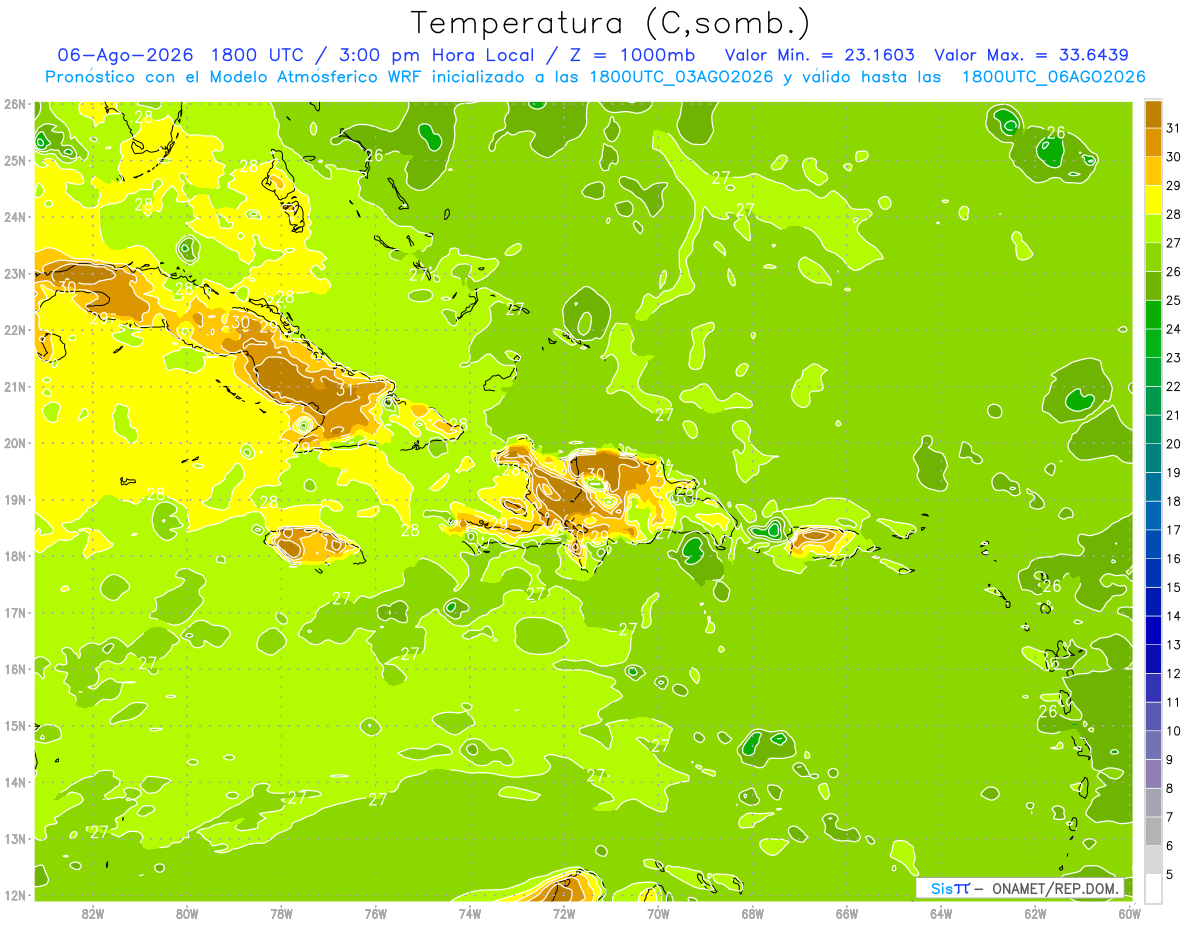Click the 22N latitude axis label
This screenshot has height=927, width=1200.
pos(14,330)
